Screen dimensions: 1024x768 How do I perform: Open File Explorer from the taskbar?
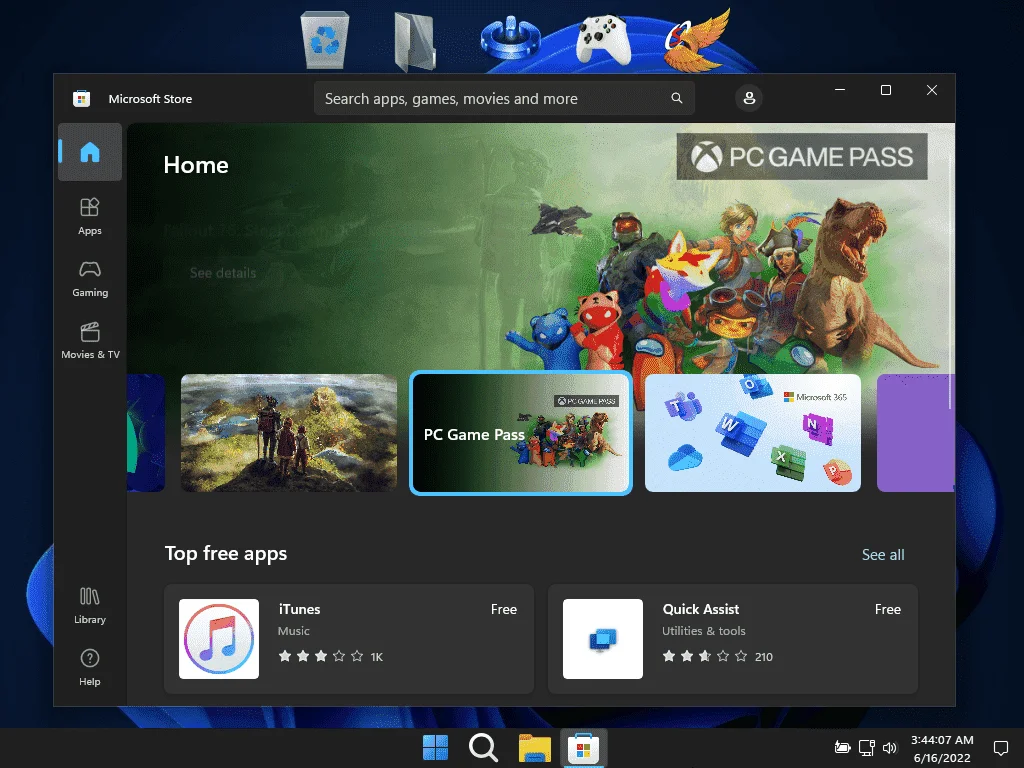[534, 748]
